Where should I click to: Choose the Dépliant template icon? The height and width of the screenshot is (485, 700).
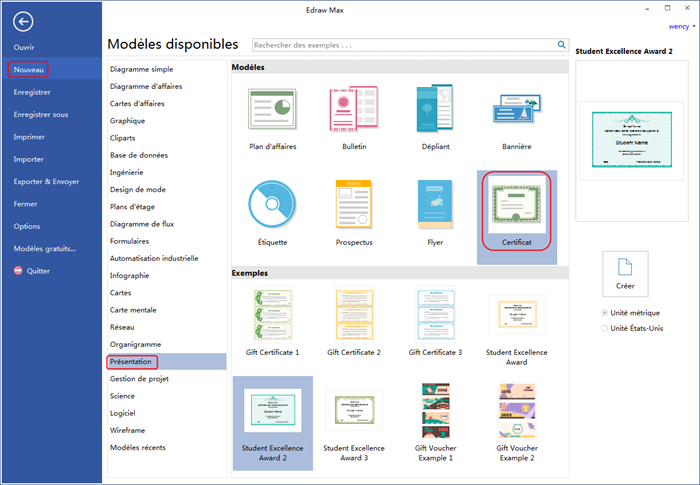click(435, 109)
